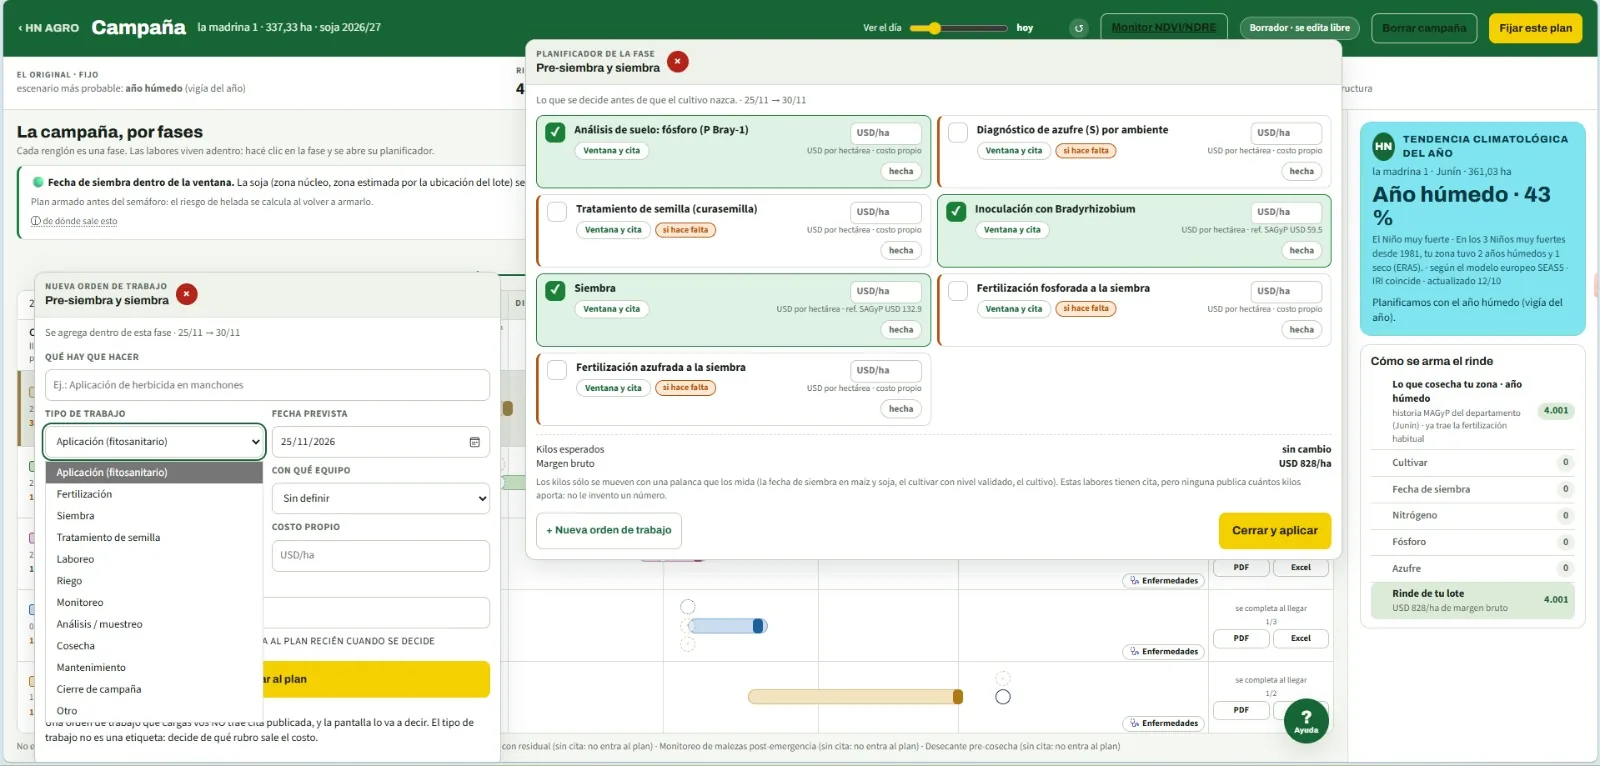The height and width of the screenshot is (766, 1600).
Task: Close the Nueva orden de trabajo dialog
Action: [186, 294]
